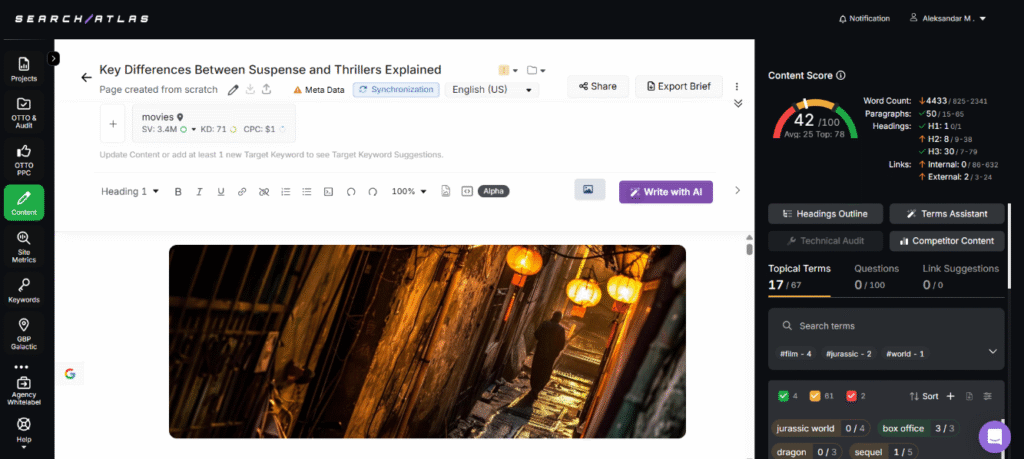Open the 100% zoom dropdown

pyautogui.click(x=409, y=191)
